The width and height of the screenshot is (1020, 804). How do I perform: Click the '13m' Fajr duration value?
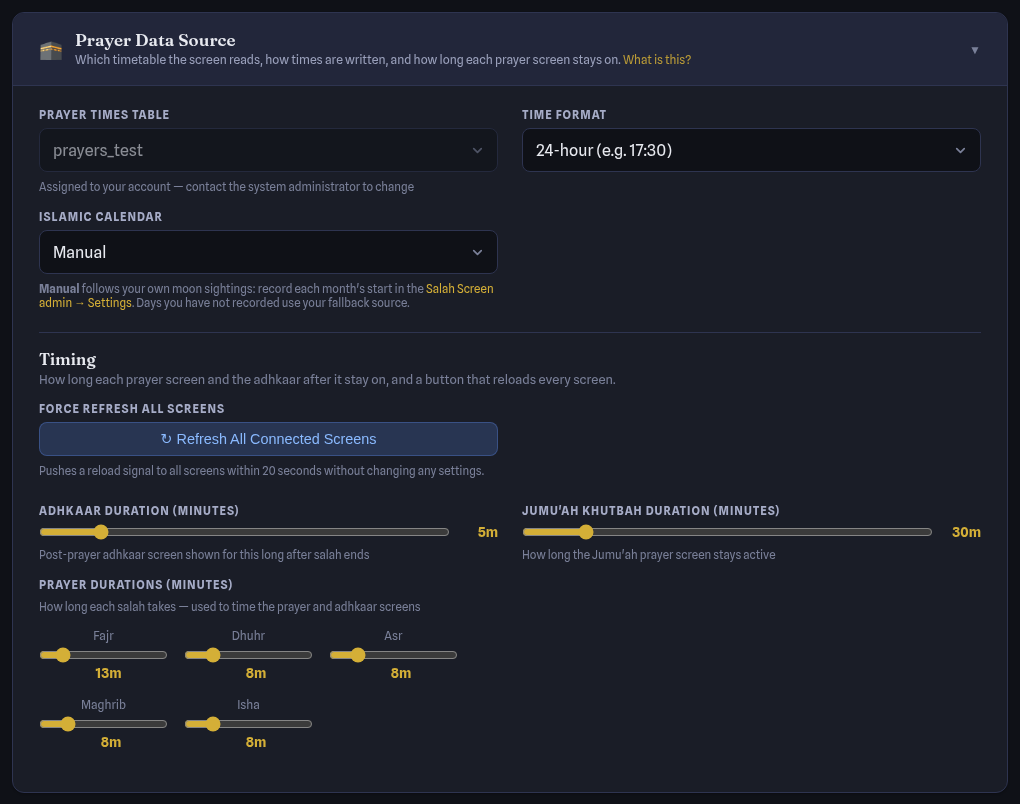[108, 673]
